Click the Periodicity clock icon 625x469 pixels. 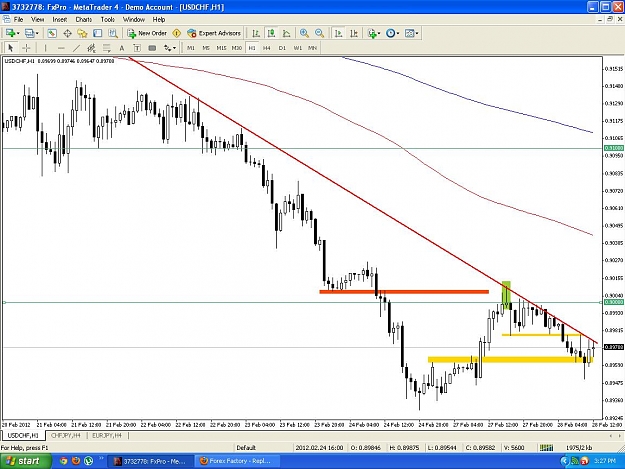pyautogui.click(x=391, y=33)
